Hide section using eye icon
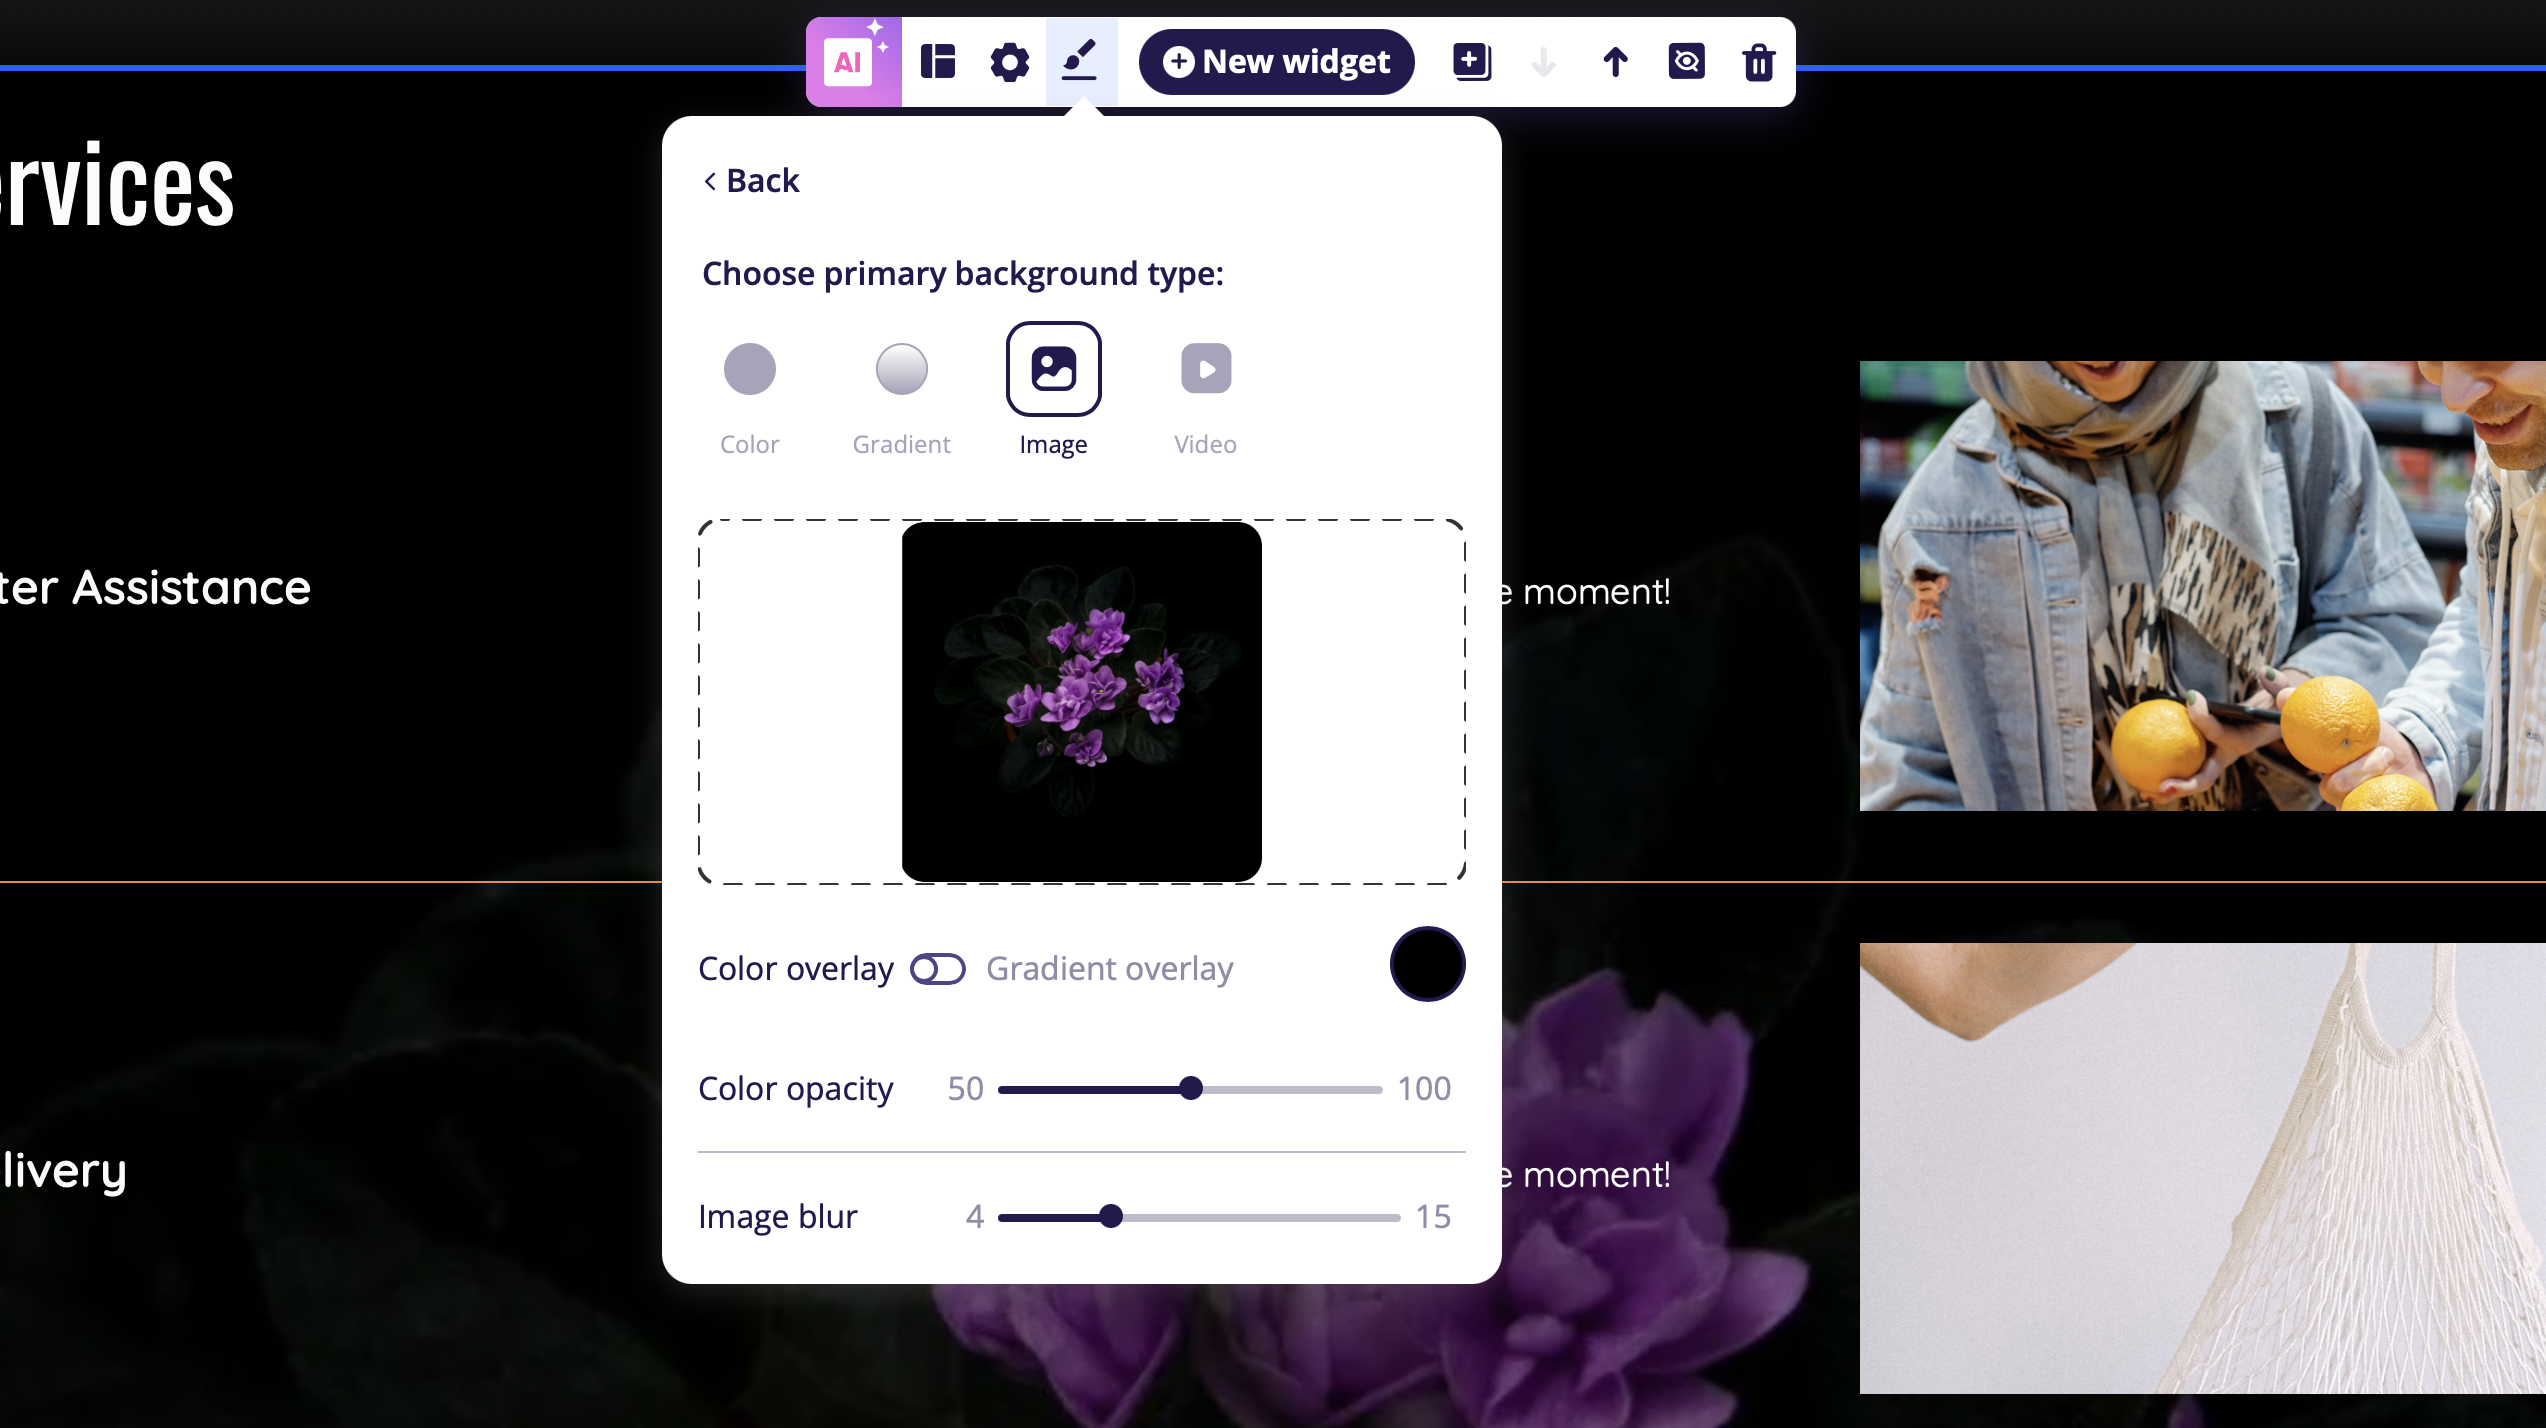 pos(1686,62)
